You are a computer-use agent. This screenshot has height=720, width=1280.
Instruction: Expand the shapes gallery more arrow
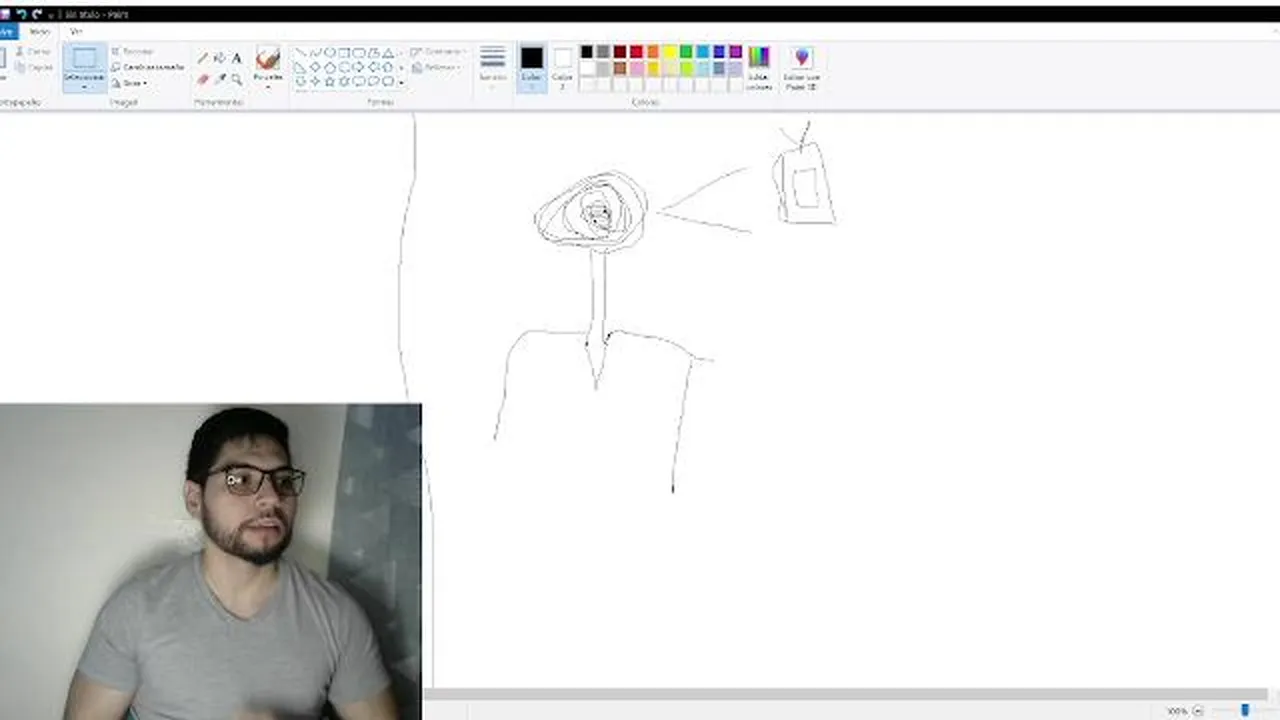click(x=401, y=82)
